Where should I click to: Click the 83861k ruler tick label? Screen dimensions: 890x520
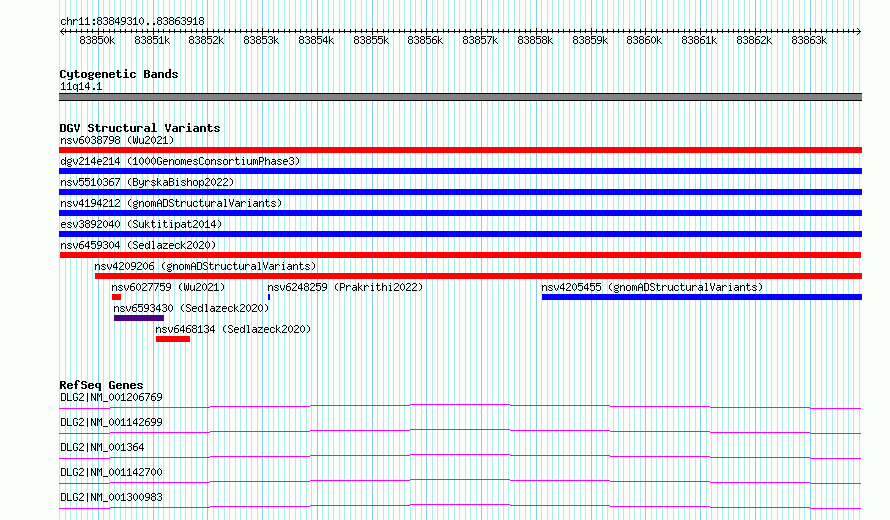point(699,41)
